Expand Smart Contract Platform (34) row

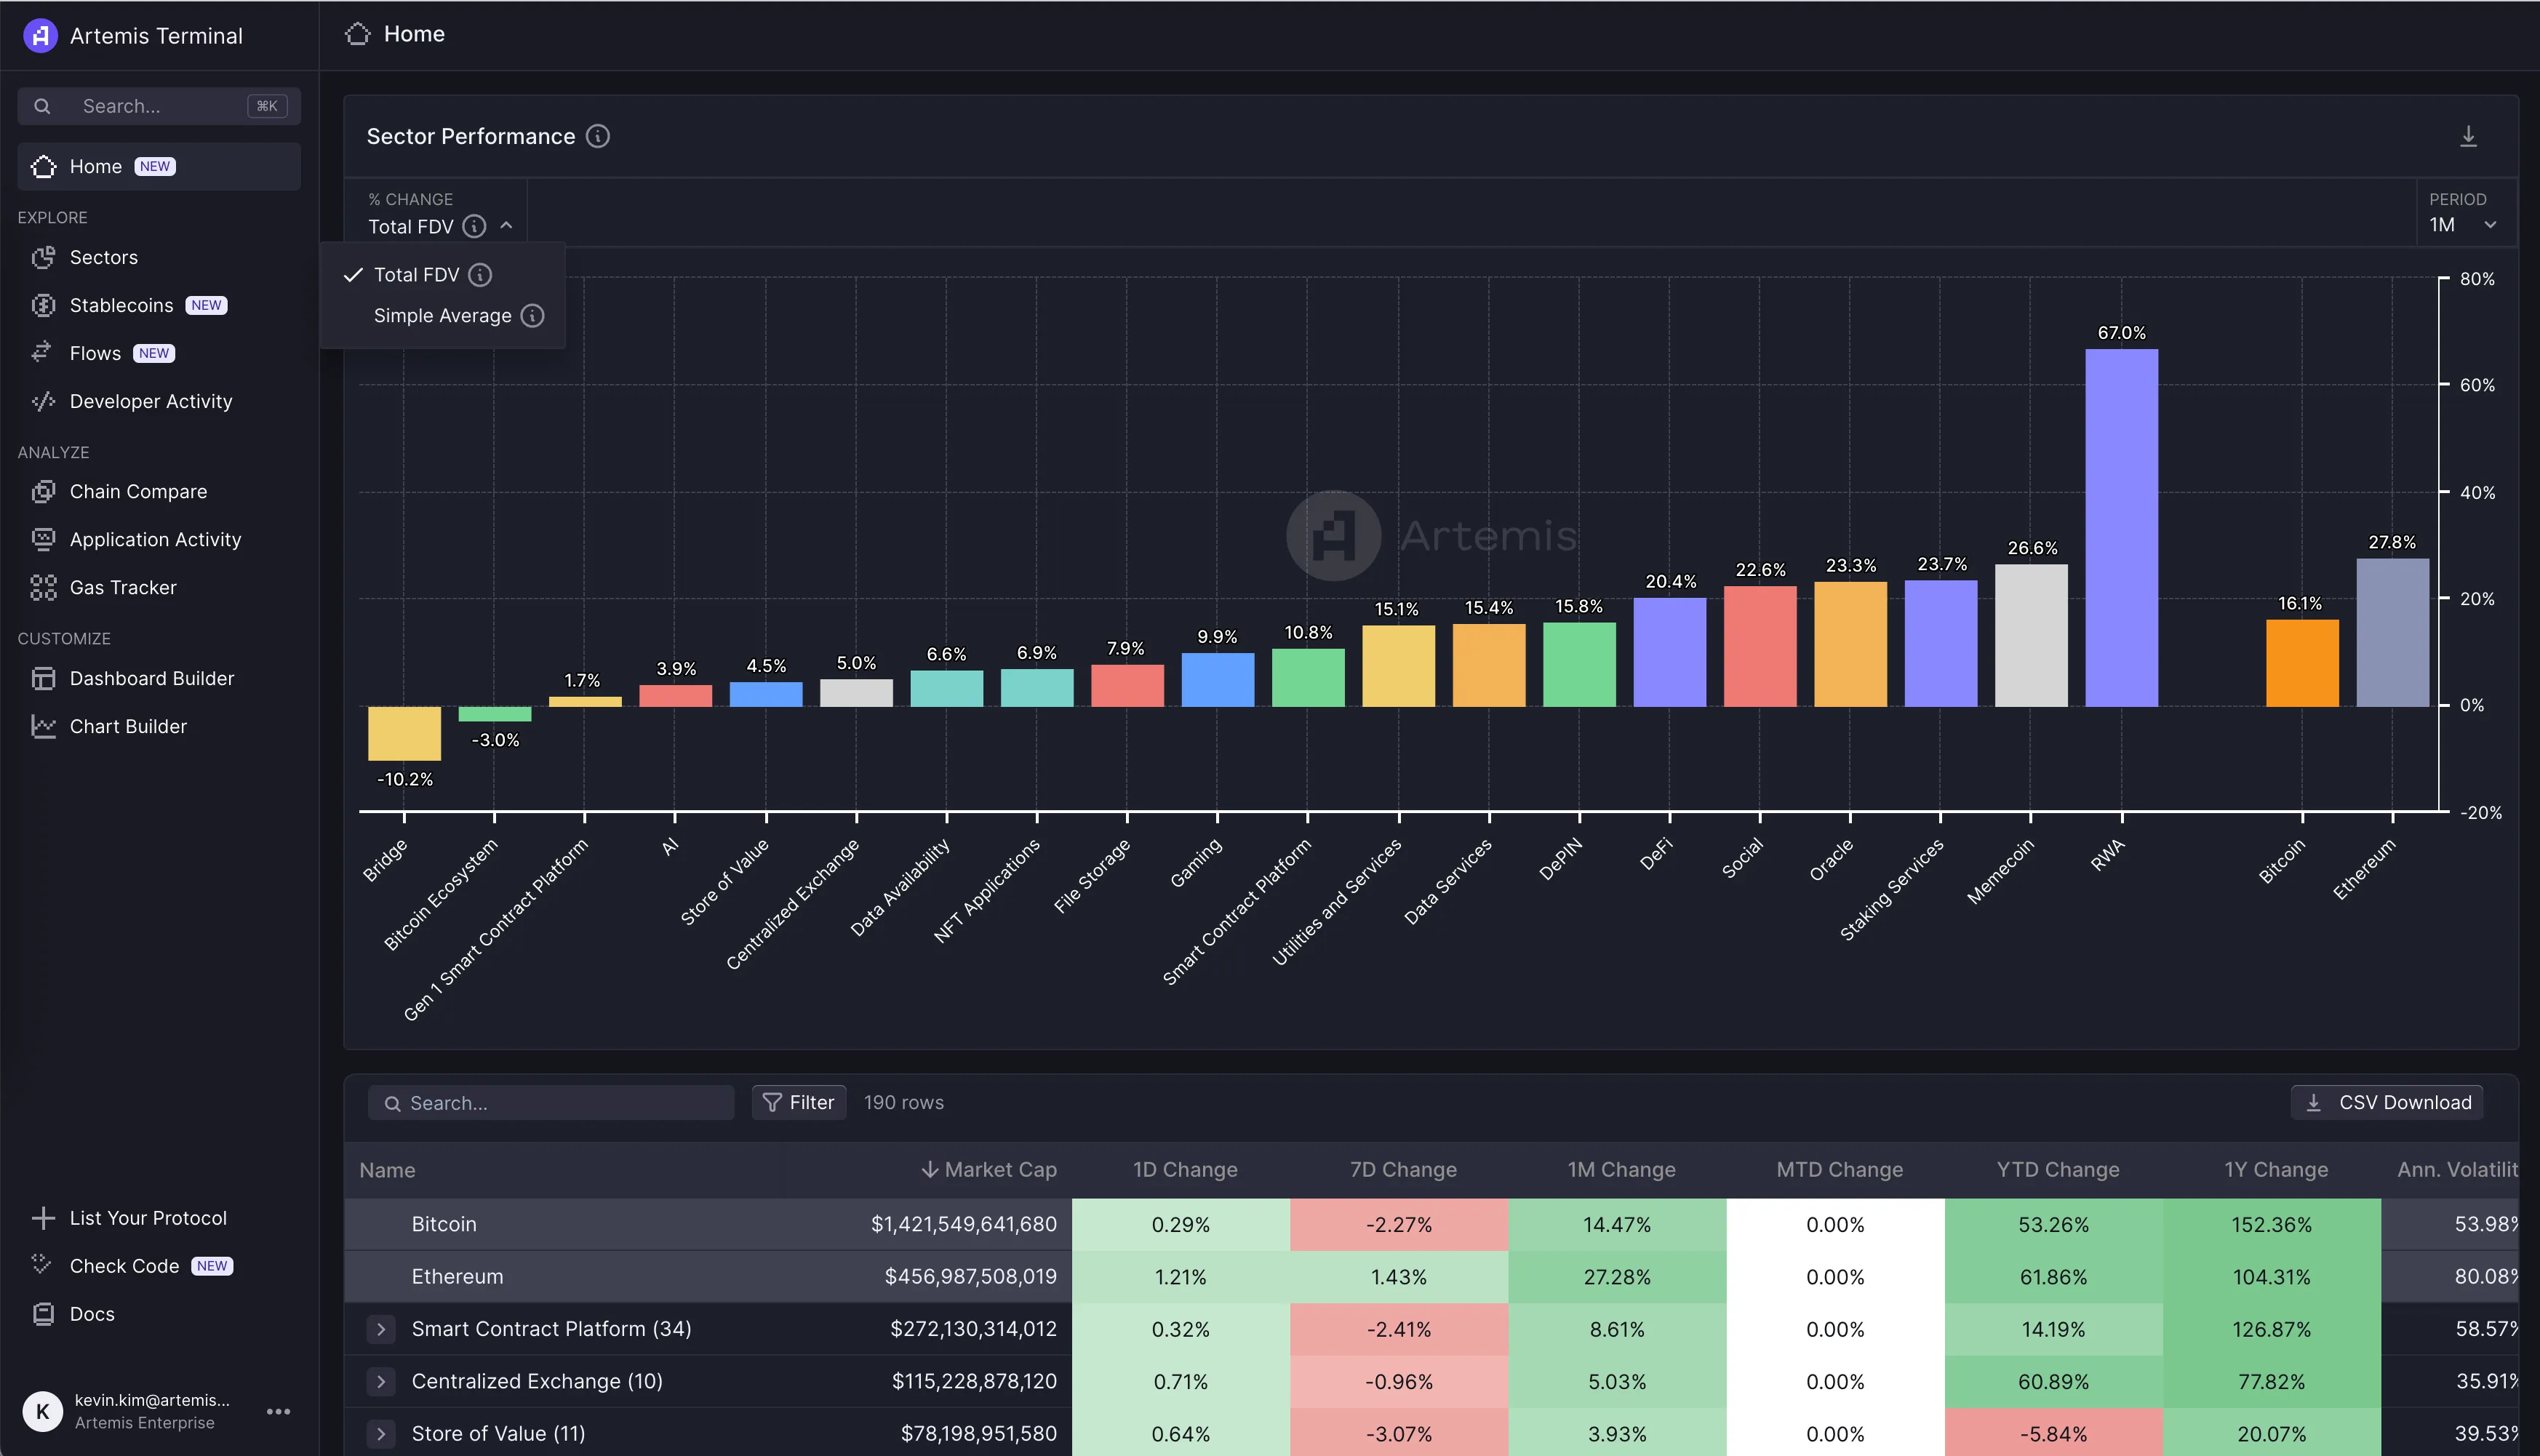[x=381, y=1330]
